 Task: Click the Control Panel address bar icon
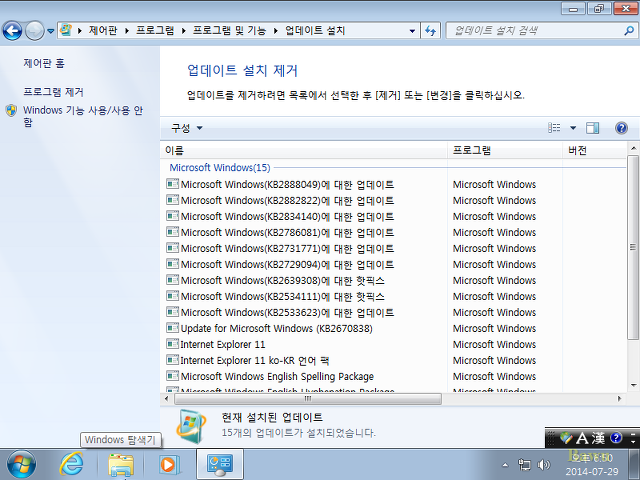pos(66,30)
